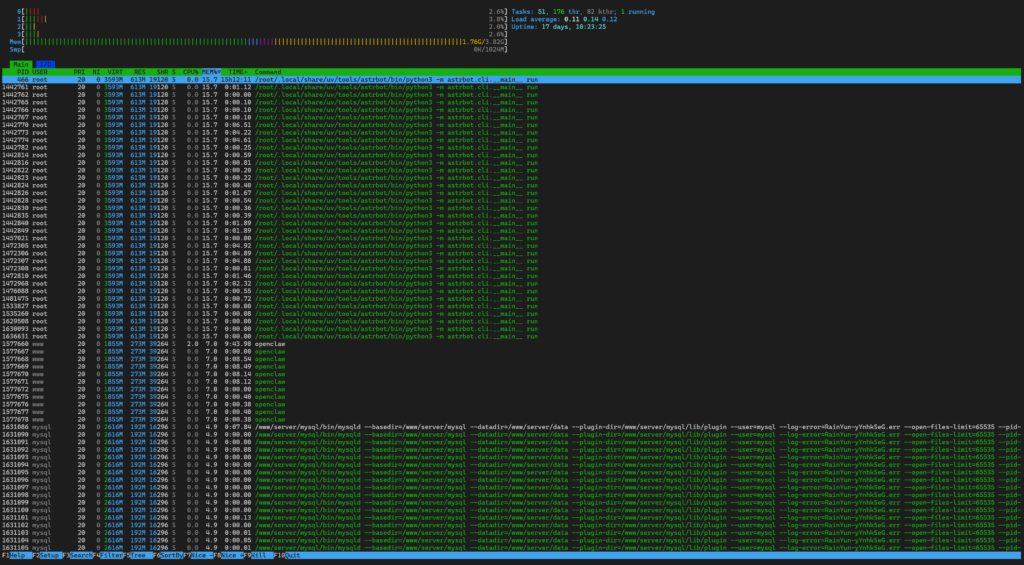Switch to the Main tab
Image resolution: width=1024 pixels, height=565 pixels.
(x=22, y=64)
